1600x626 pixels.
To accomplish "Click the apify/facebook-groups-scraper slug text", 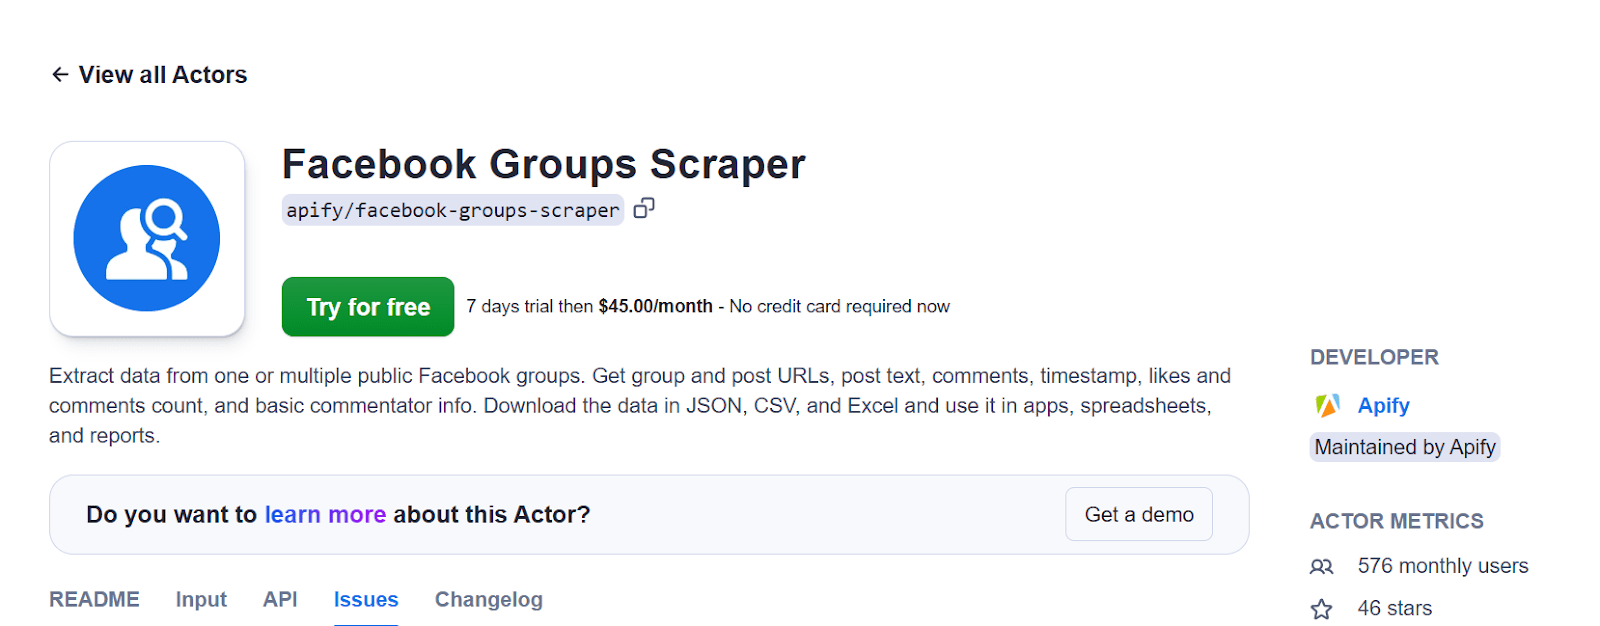I will 452,210.
